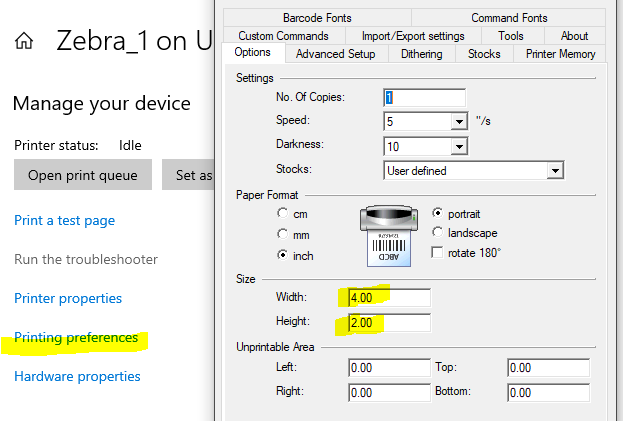This screenshot has width=623, height=421.
Task: Open the About tab
Action: (575, 36)
